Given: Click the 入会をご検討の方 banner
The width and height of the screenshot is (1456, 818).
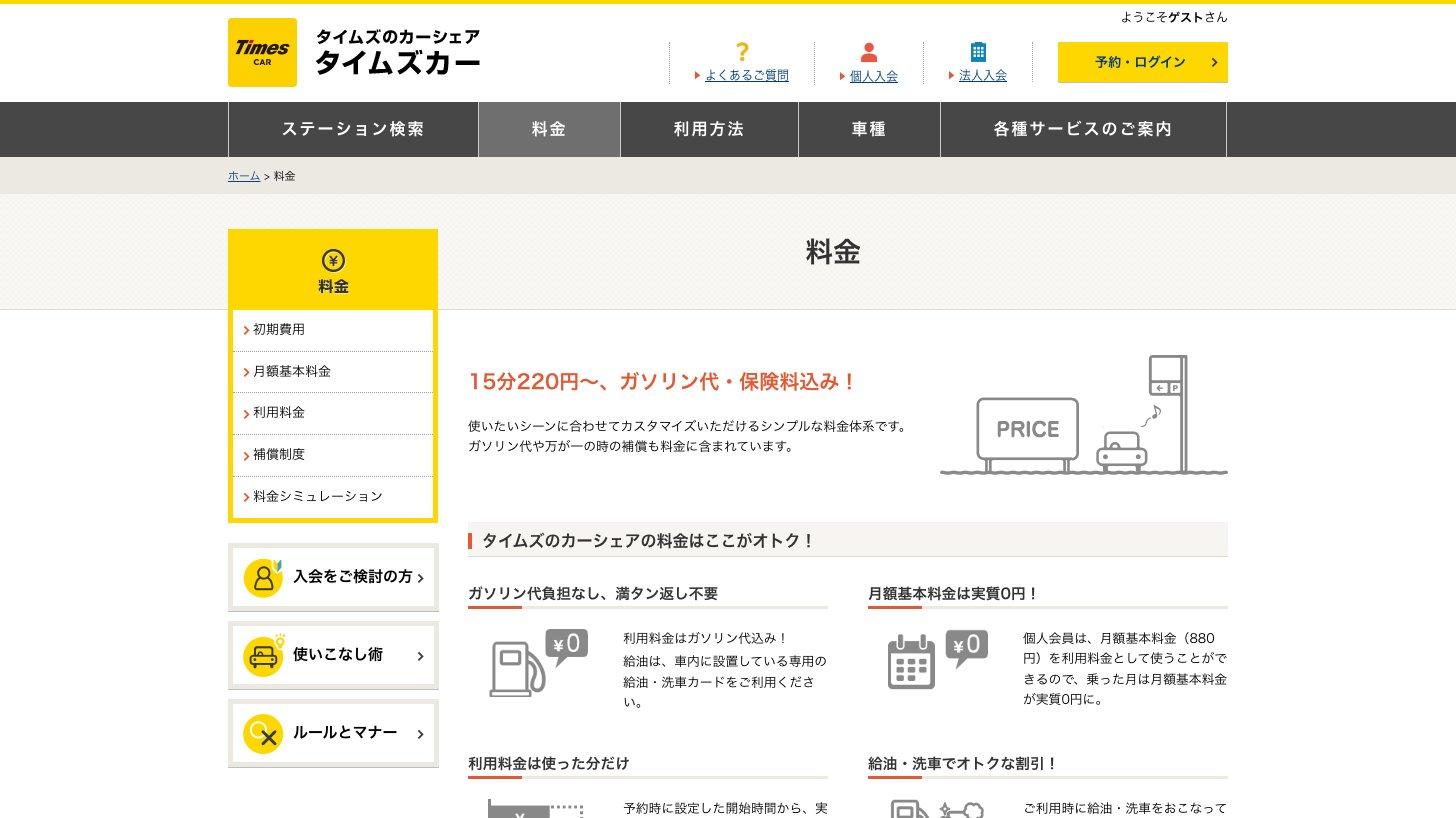Looking at the screenshot, I should [333, 578].
